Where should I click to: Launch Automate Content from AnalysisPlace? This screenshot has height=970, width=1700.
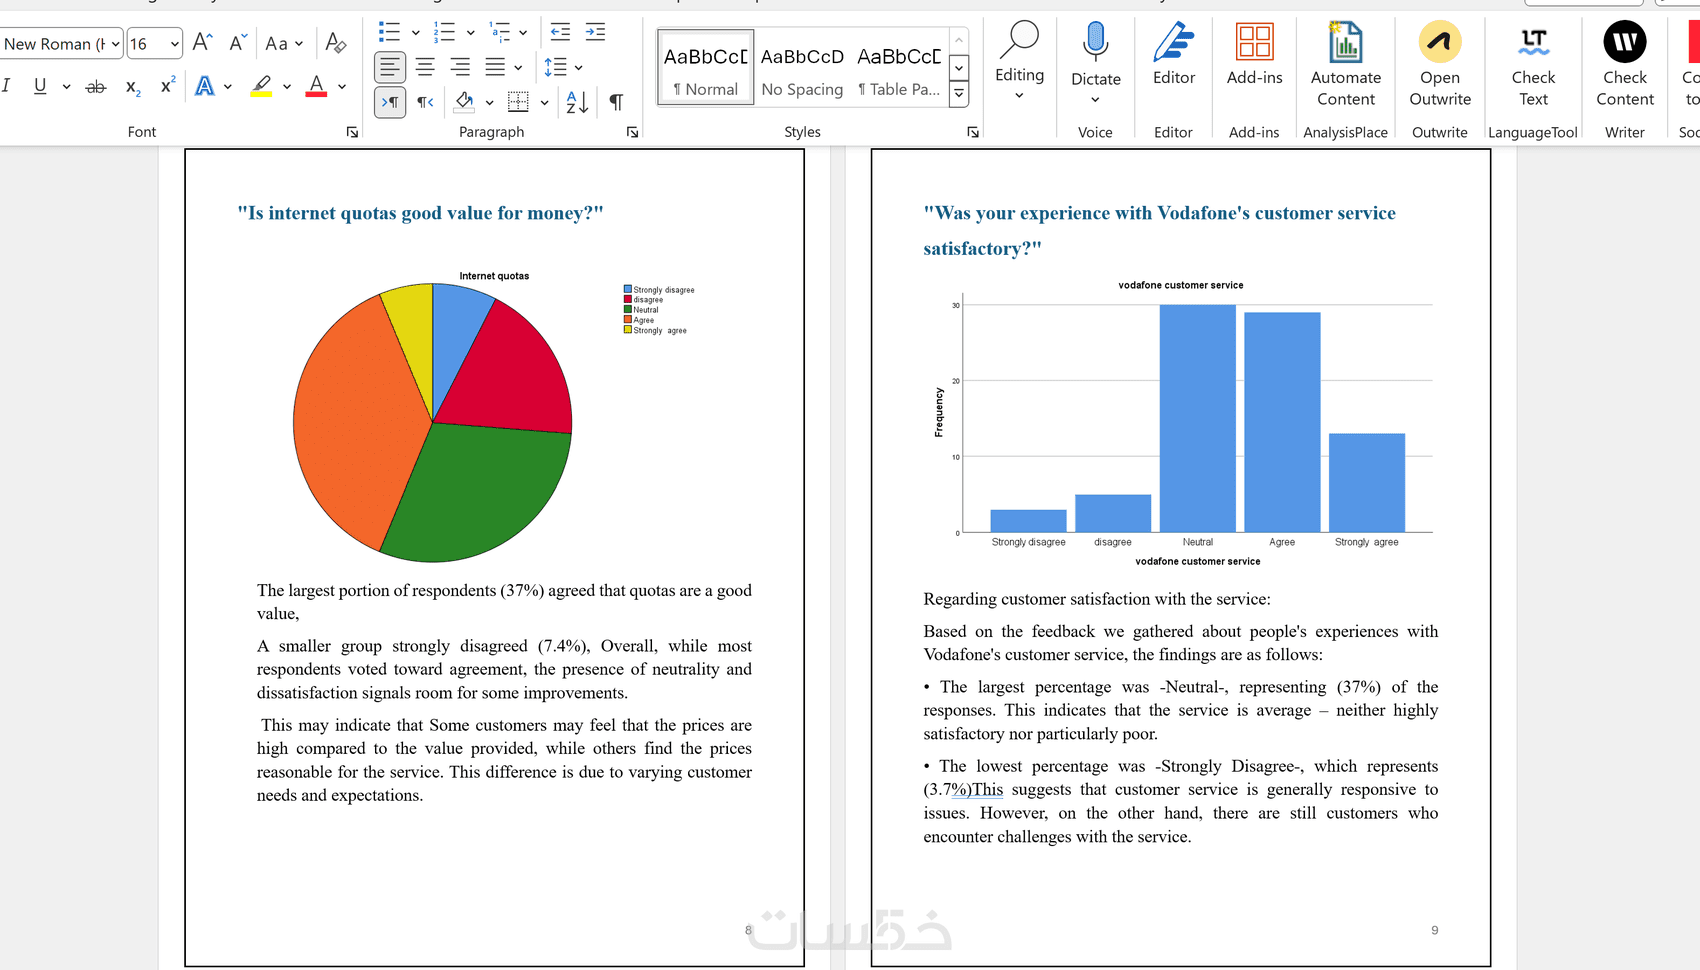pos(1346,65)
